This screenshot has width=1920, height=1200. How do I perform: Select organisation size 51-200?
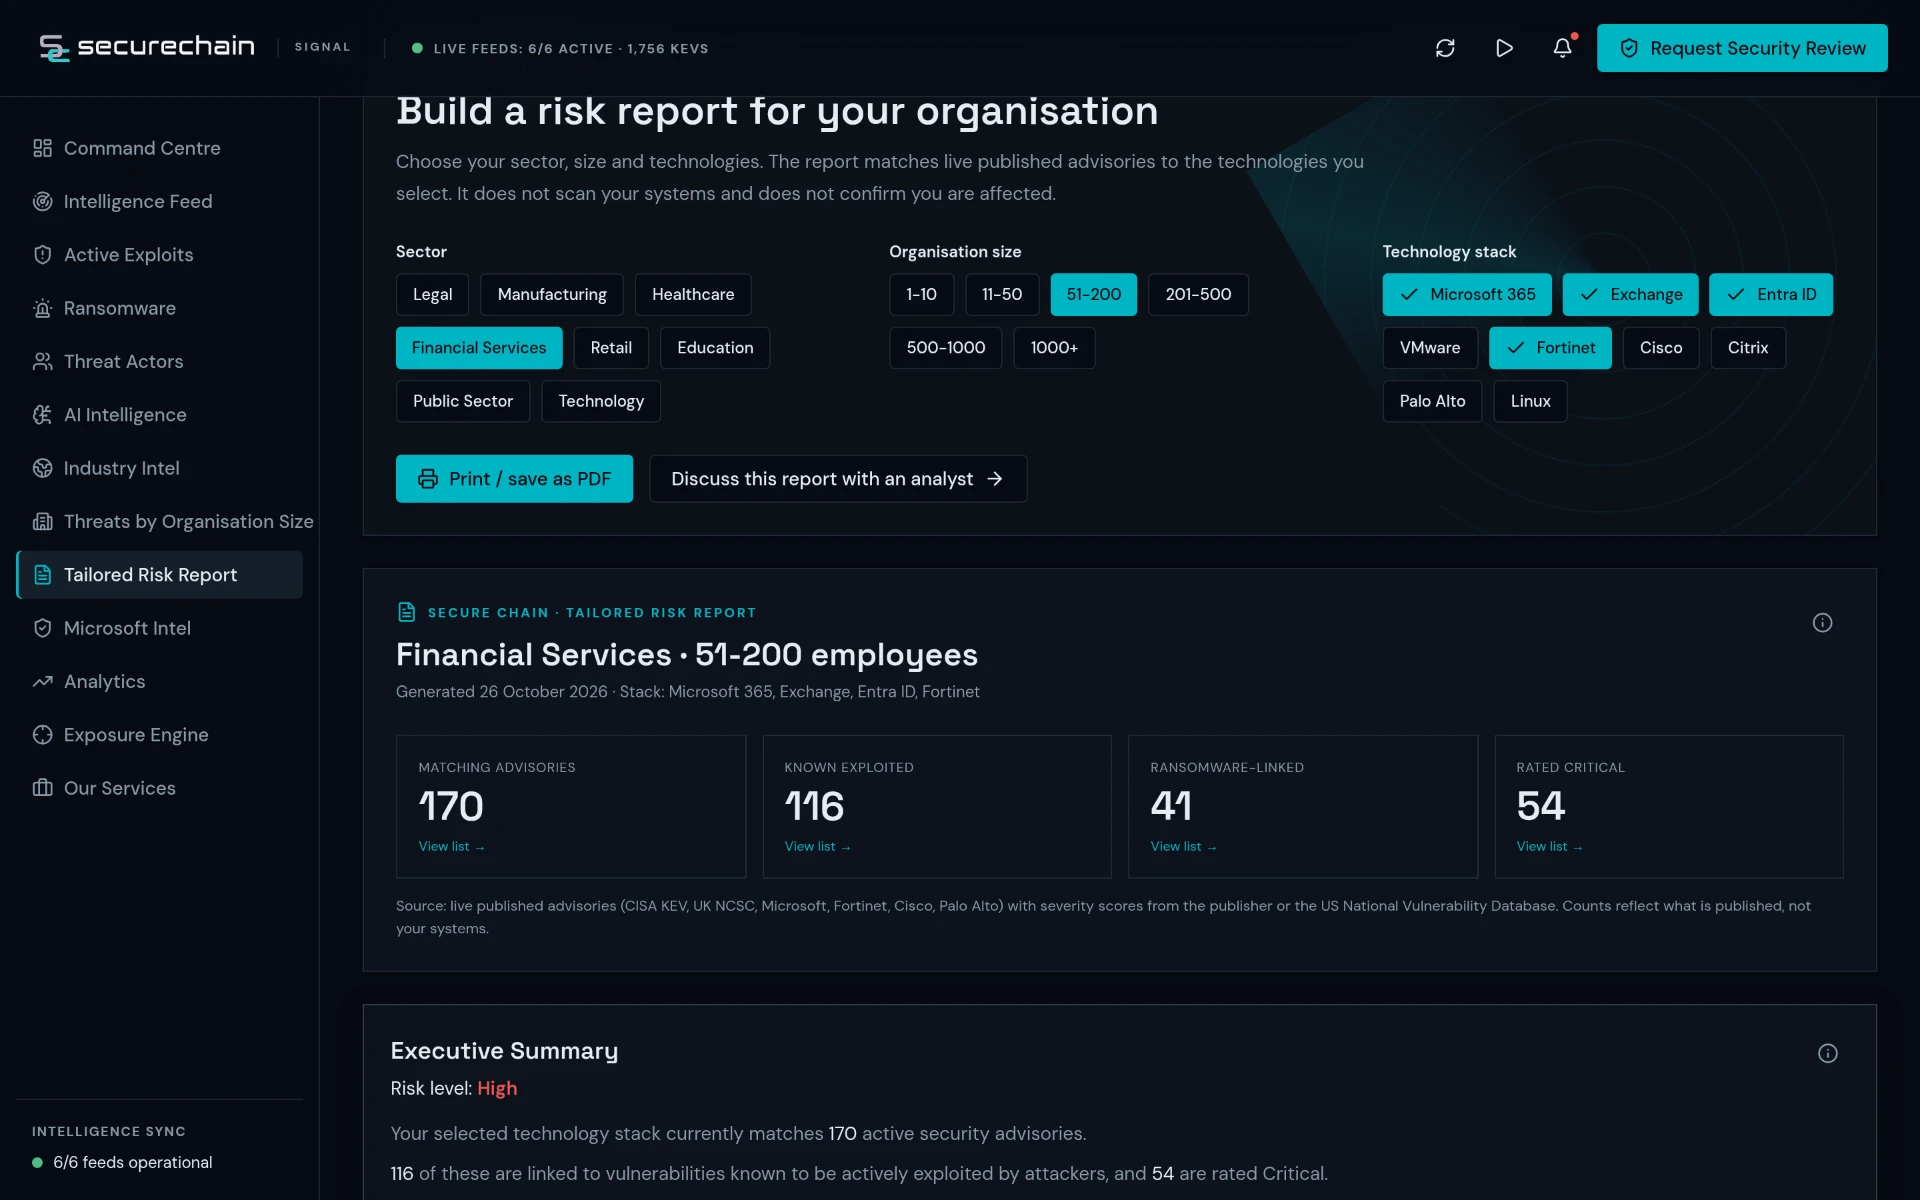click(x=1093, y=294)
